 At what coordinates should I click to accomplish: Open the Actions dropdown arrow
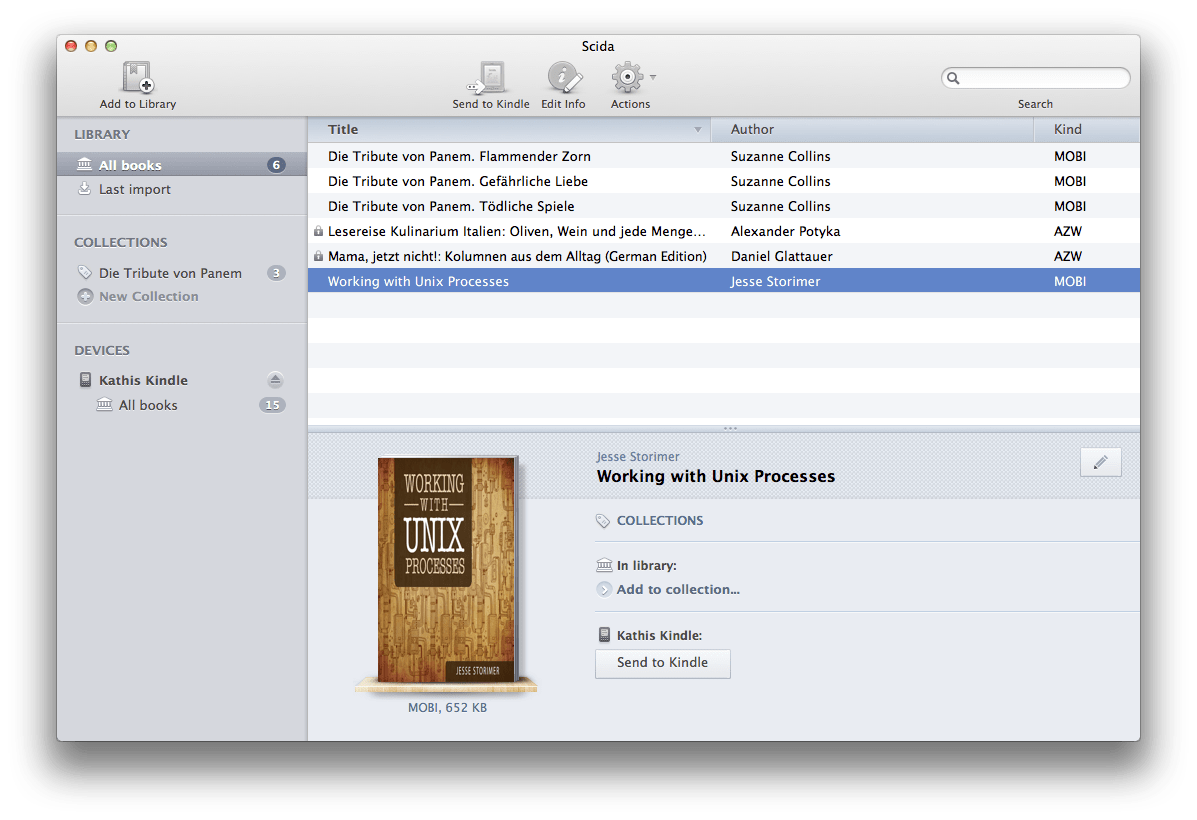[x=655, y=79]
